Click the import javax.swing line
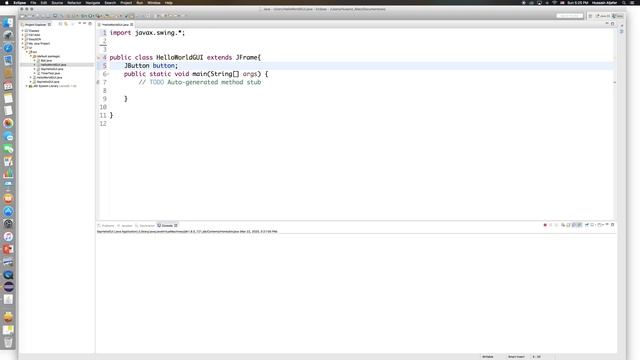This screenshot has height=360, width=640. pyautogui.click(x=147, y=33)
